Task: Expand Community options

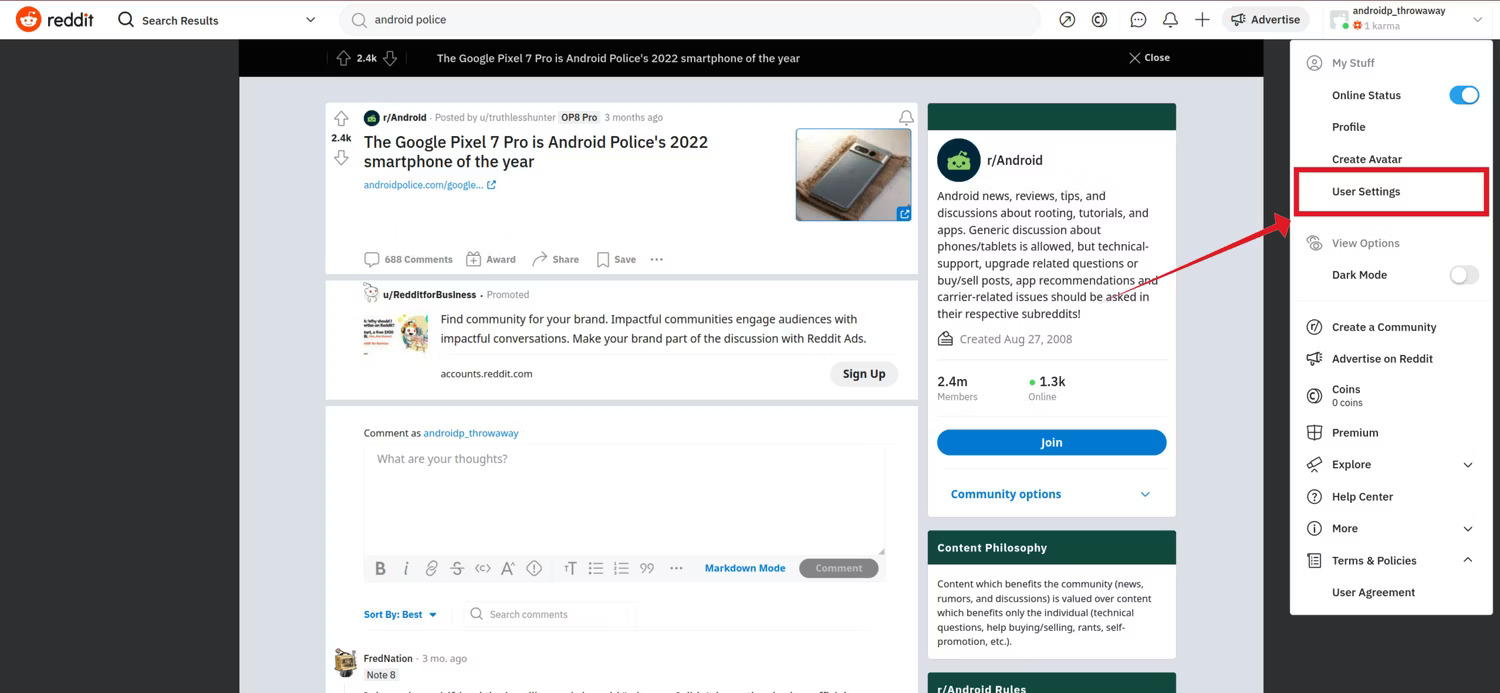Action: pyautogui.click(x=1051, y=494)
